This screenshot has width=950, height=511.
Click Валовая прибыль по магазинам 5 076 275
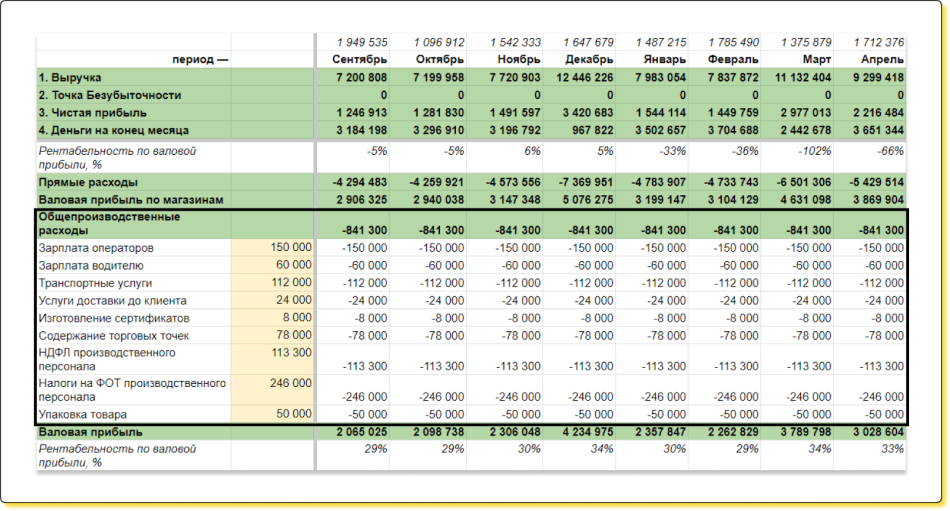(588, 200)
